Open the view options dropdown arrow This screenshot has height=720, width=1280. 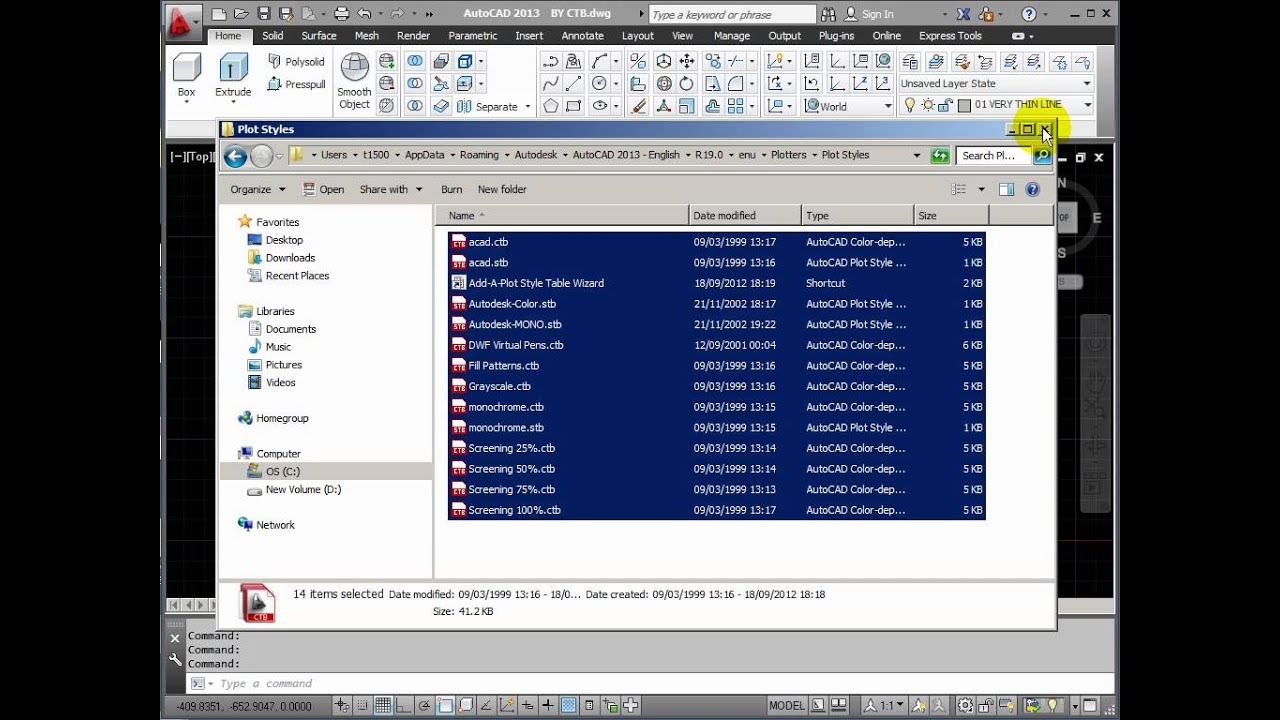pyautogui.click(x=981, y=189)
